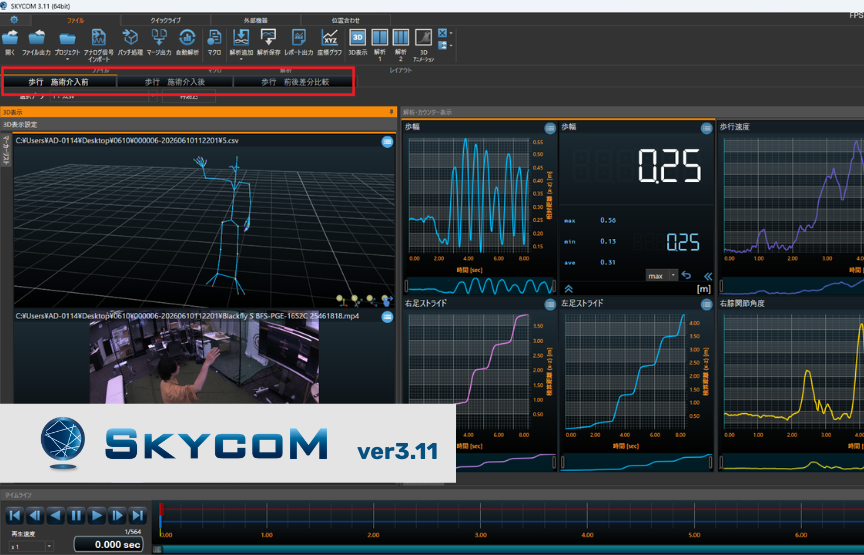Open the settings gear menu
This screenshot has width=864, height=555.
[14, 20]
